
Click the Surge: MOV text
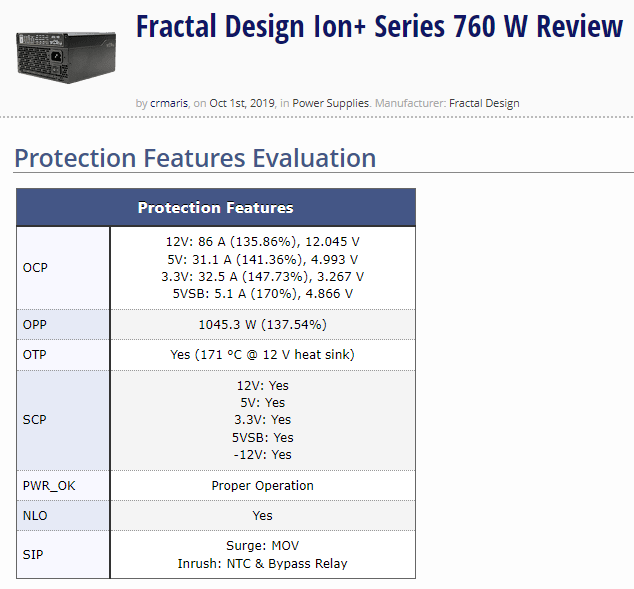coord(262,546)
